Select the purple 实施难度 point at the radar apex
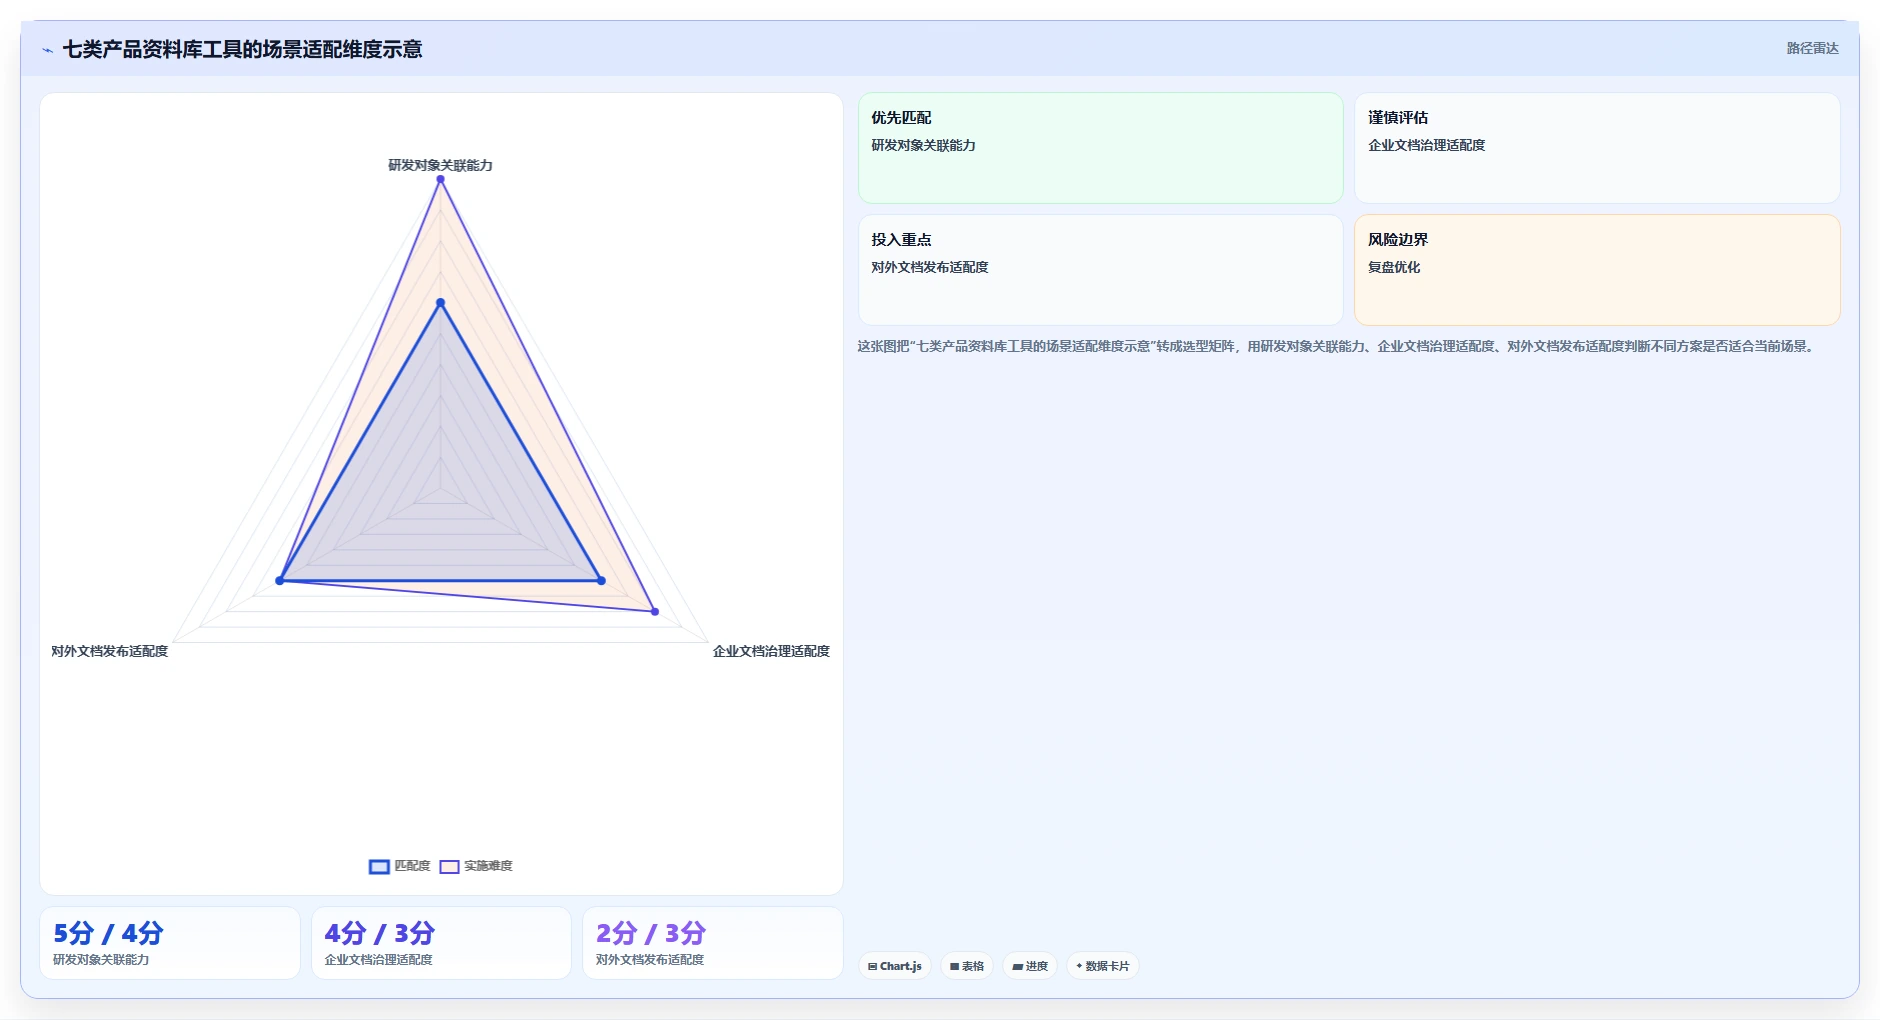Screen dimensions: 1880x1020 point(440,179)
